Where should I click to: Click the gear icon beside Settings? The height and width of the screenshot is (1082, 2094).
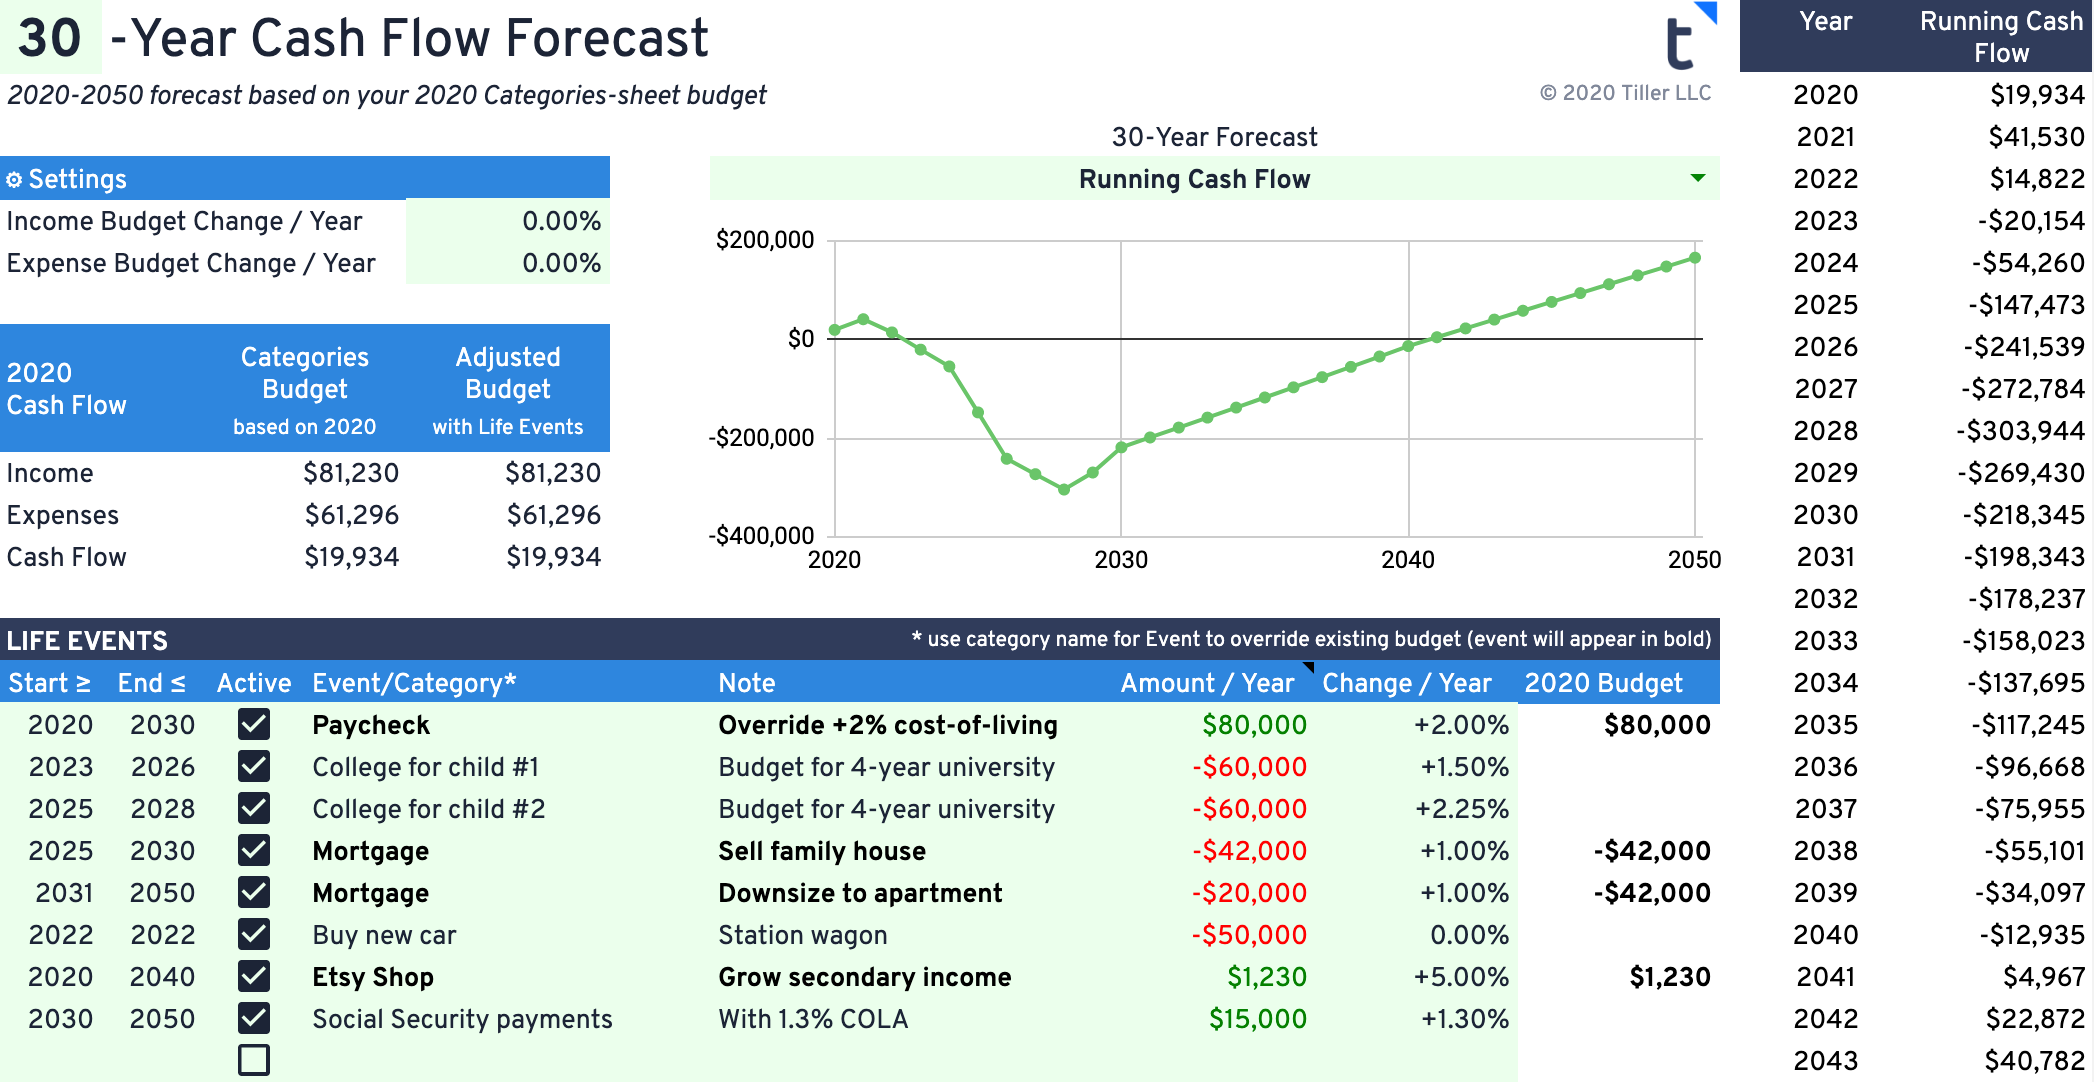(x=14, y=180)
